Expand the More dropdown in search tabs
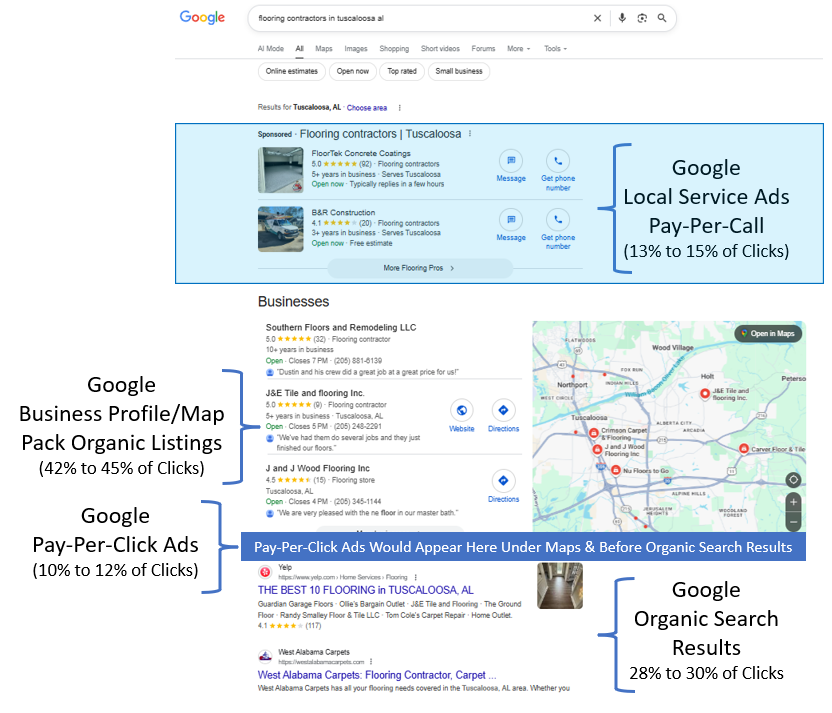832x713 pixels. click(x=517, y=48)
